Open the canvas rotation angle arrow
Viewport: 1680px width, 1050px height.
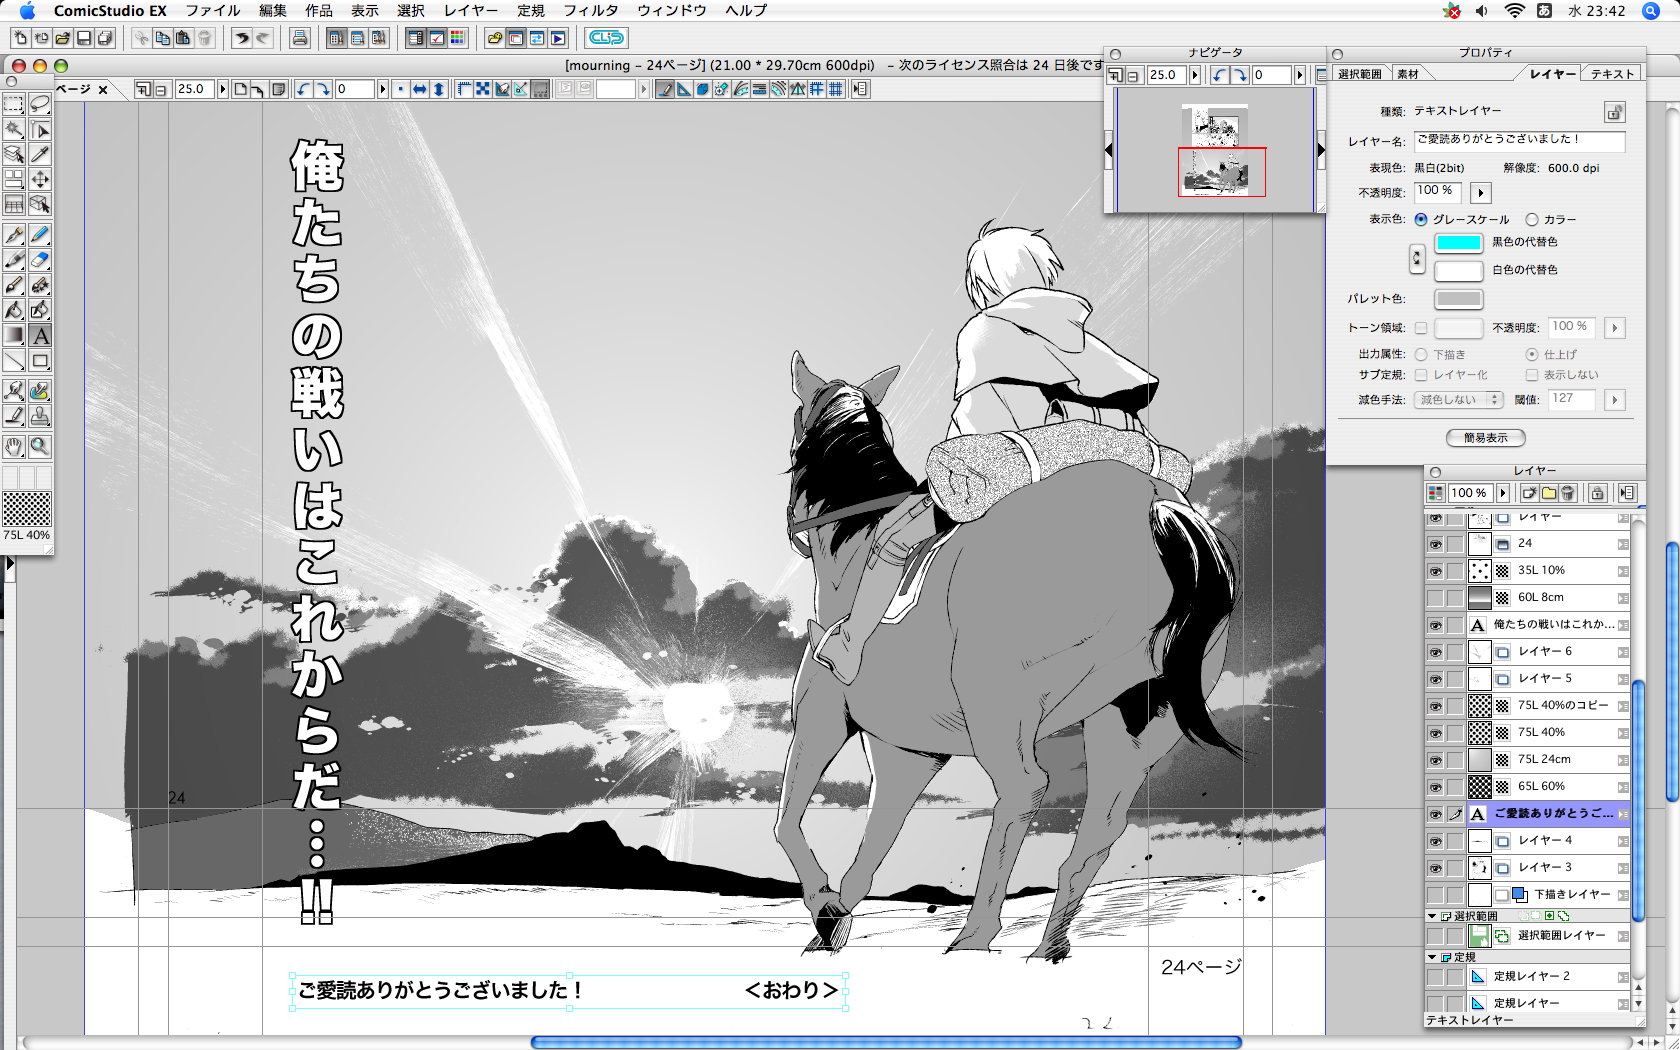[382, 89]
